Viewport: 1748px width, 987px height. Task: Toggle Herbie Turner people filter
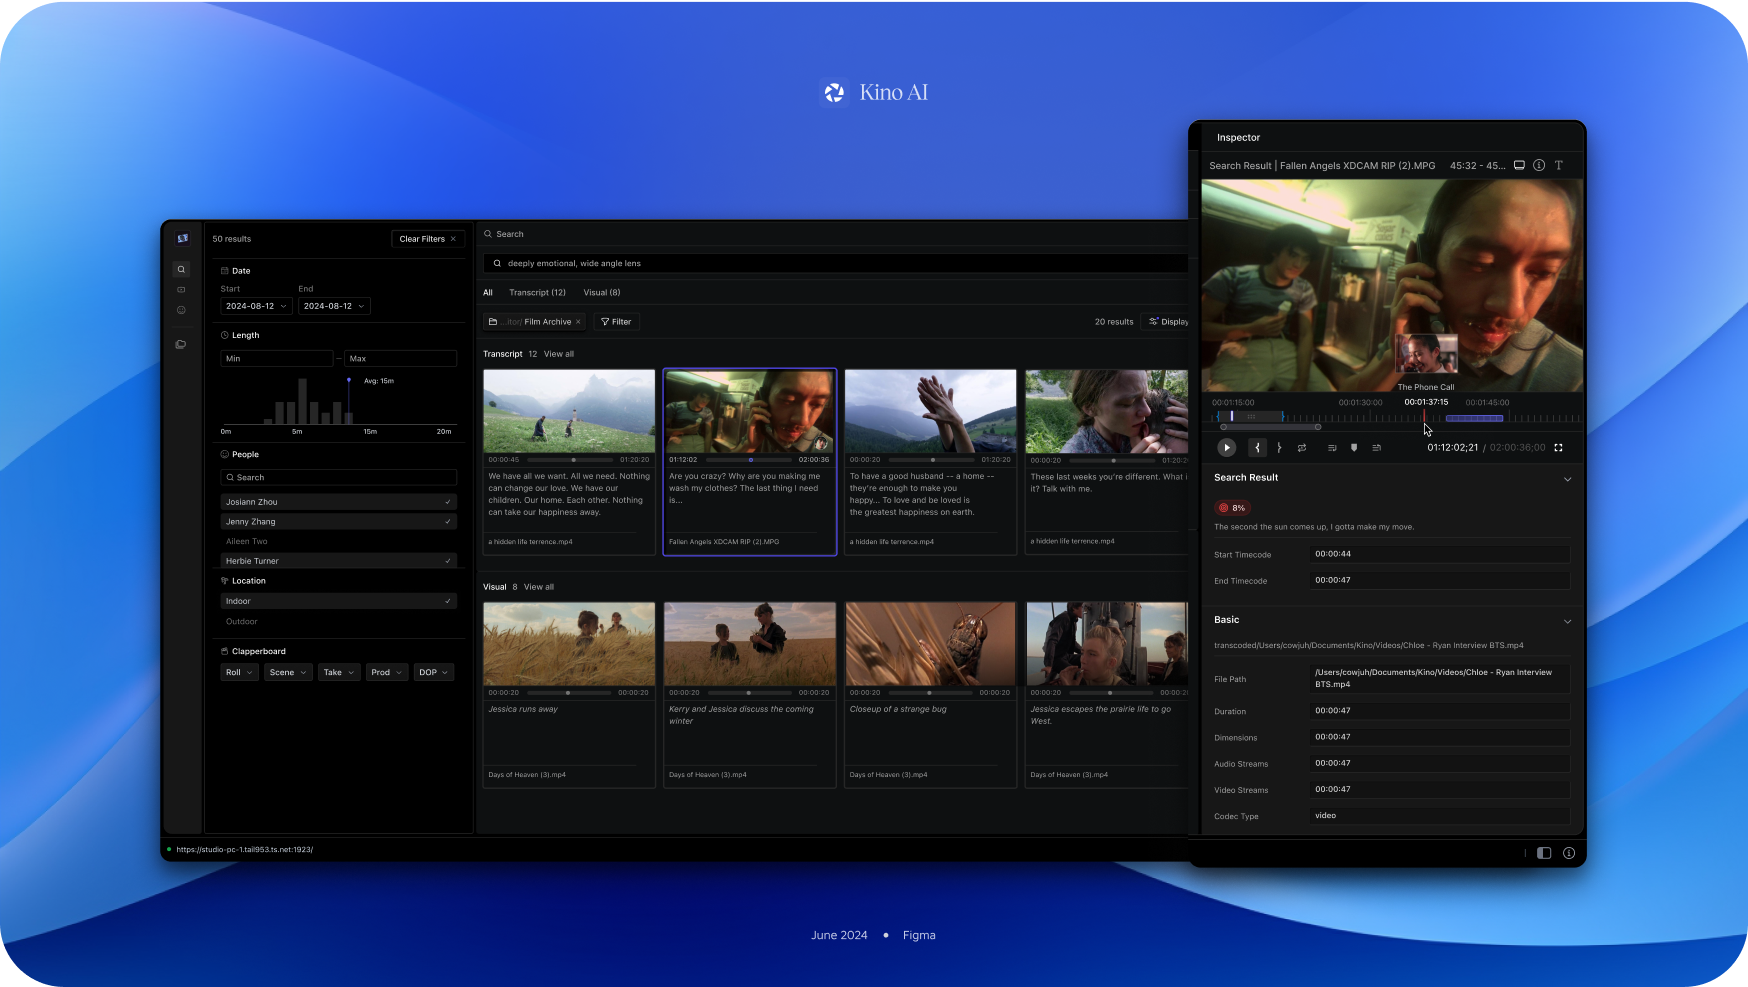click(338, 561)
